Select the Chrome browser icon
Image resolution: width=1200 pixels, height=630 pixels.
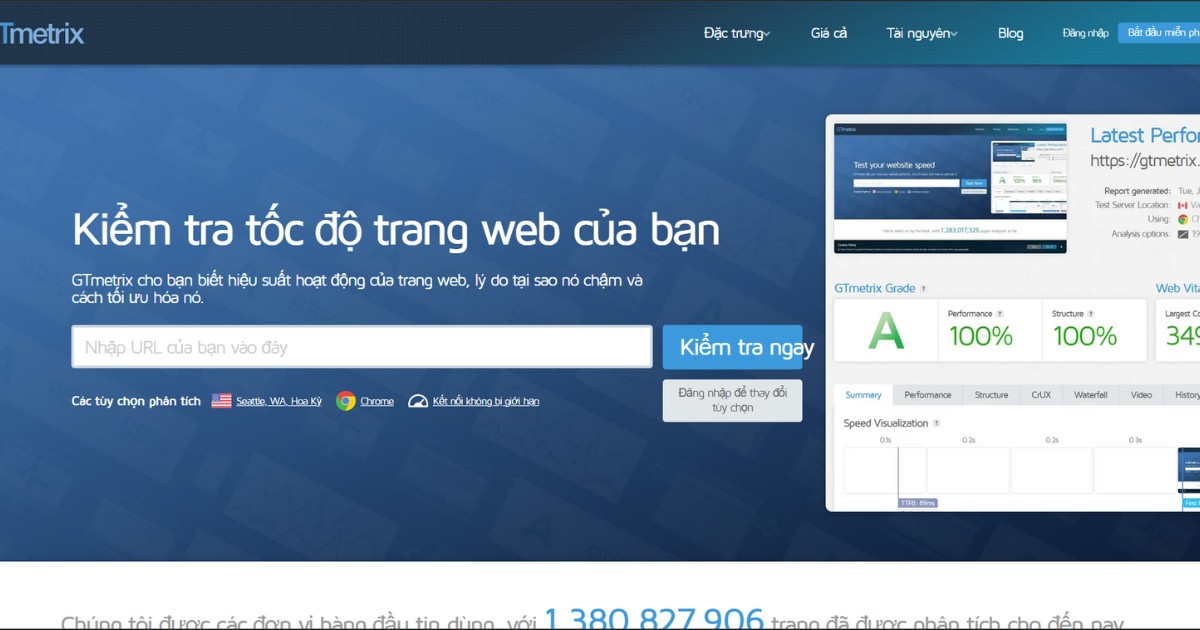345,400
